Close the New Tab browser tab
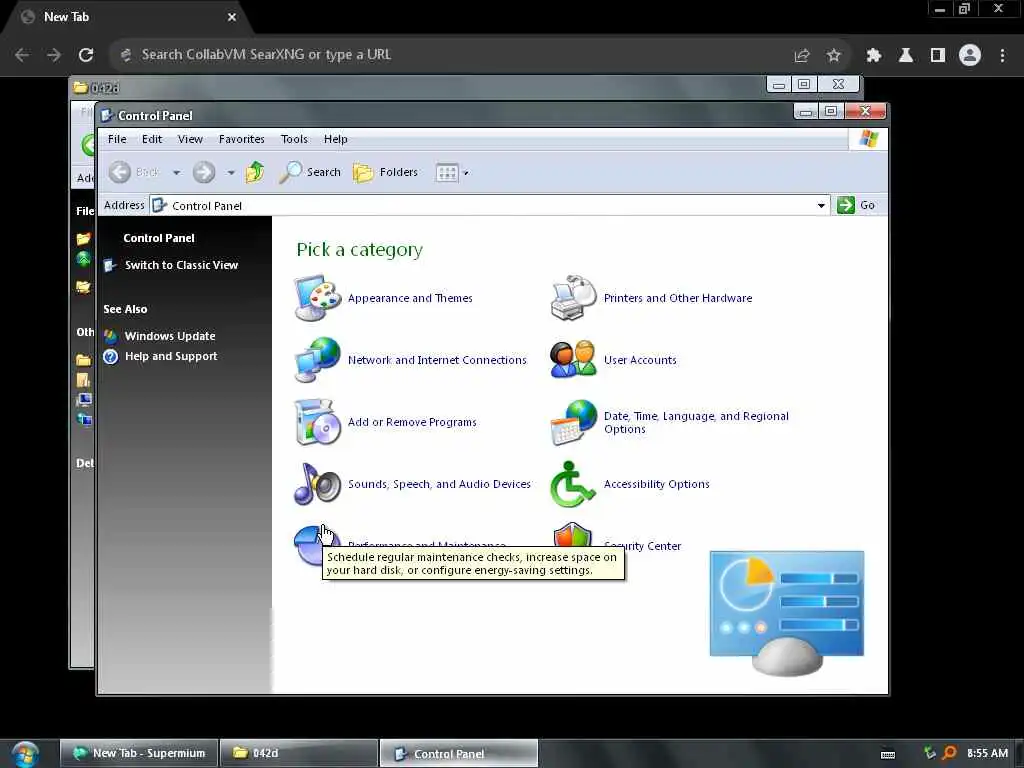1024x768 pixels. (x=232, y=17)
